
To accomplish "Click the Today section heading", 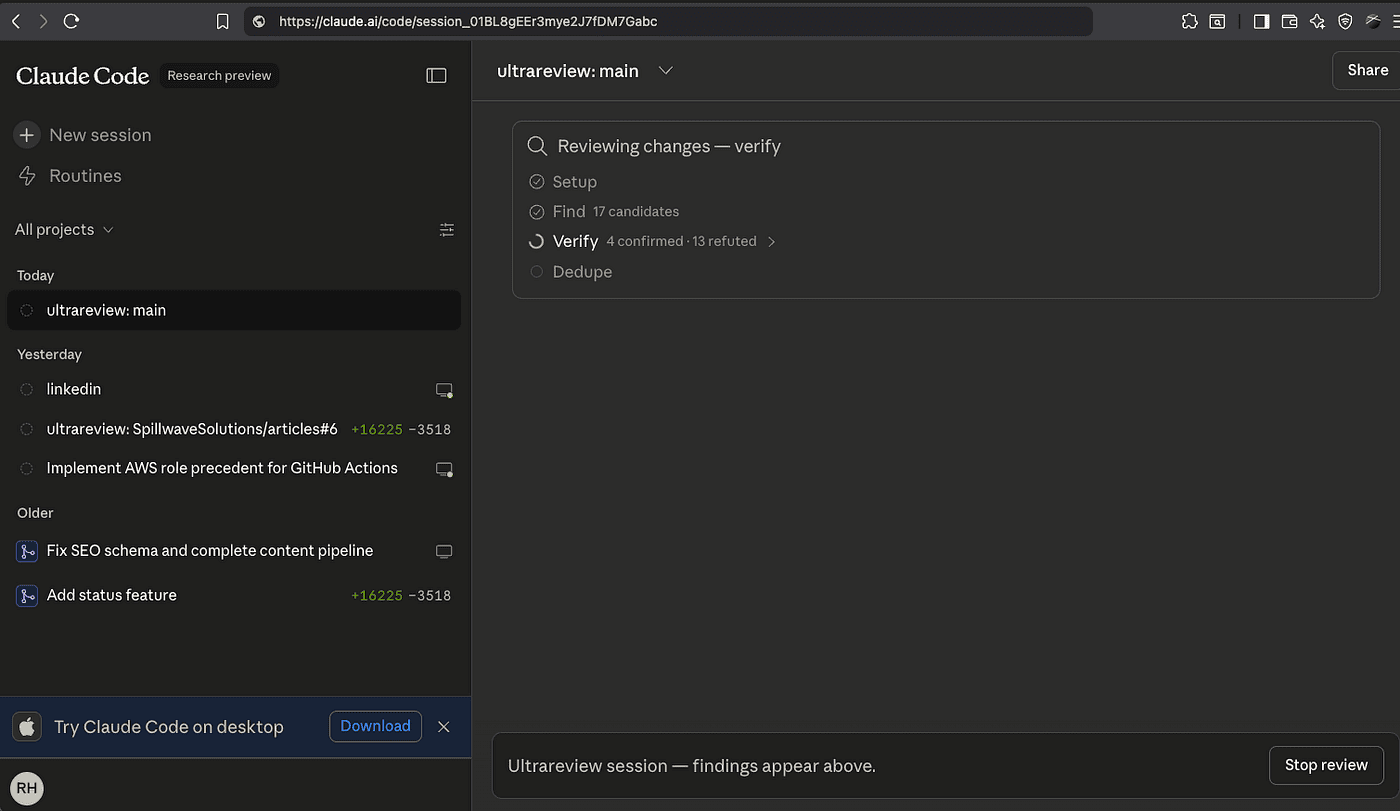I will [x=36, y=276].
